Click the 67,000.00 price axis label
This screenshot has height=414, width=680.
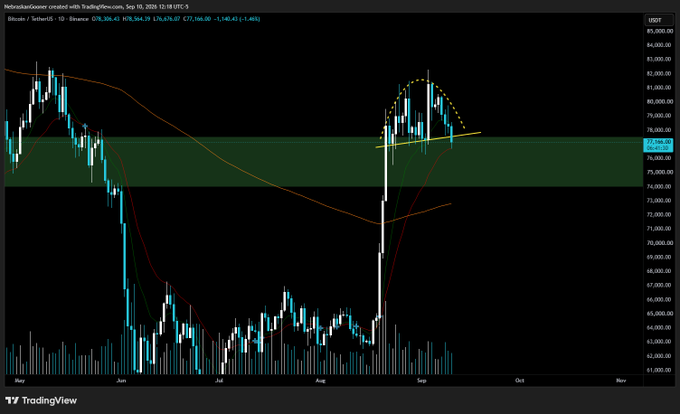pos(659,285)
